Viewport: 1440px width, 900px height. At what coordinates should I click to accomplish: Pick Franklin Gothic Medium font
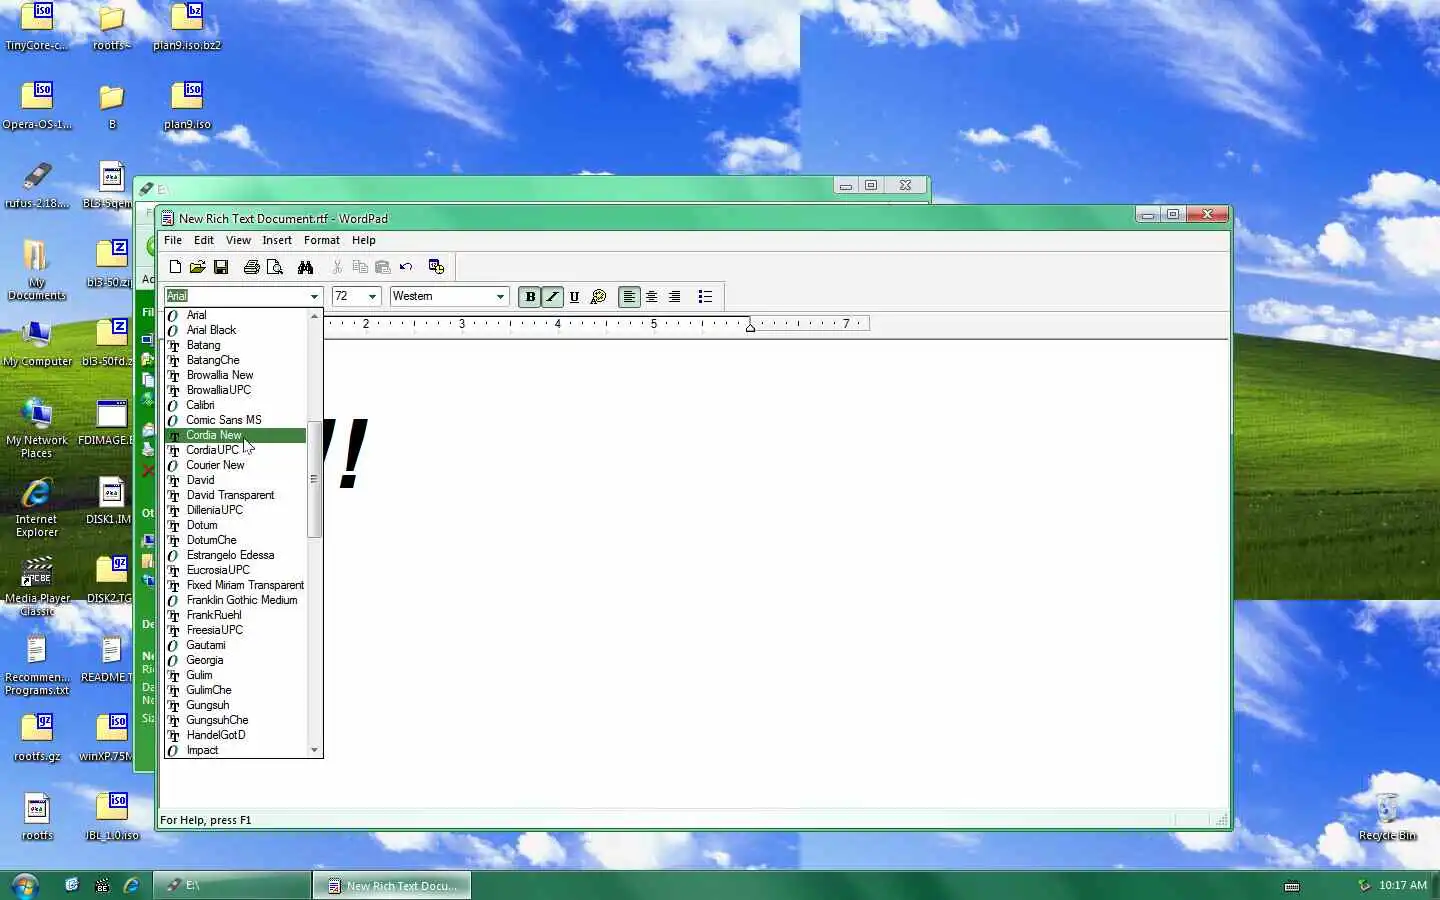[235, 600]
